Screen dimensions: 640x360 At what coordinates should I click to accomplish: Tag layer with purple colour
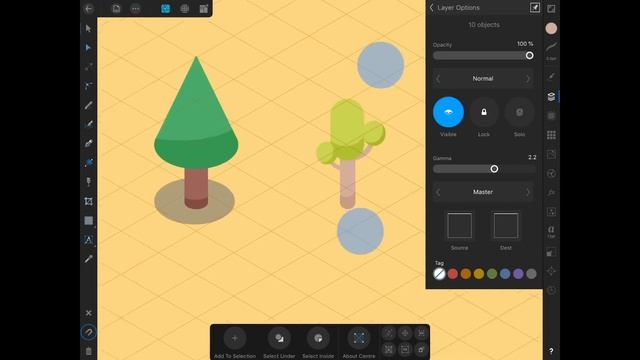[x=518, y=274]
